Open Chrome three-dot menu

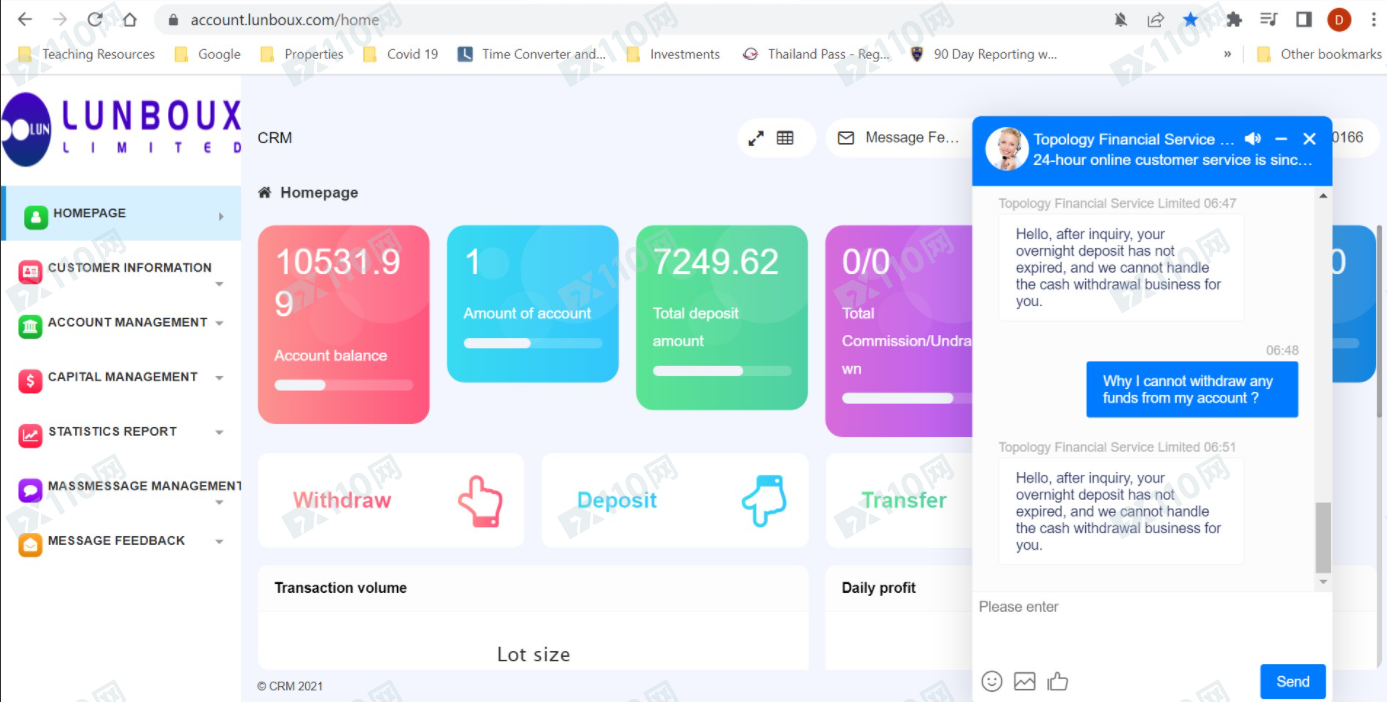pyautogui.click(x=1373, y=19)
